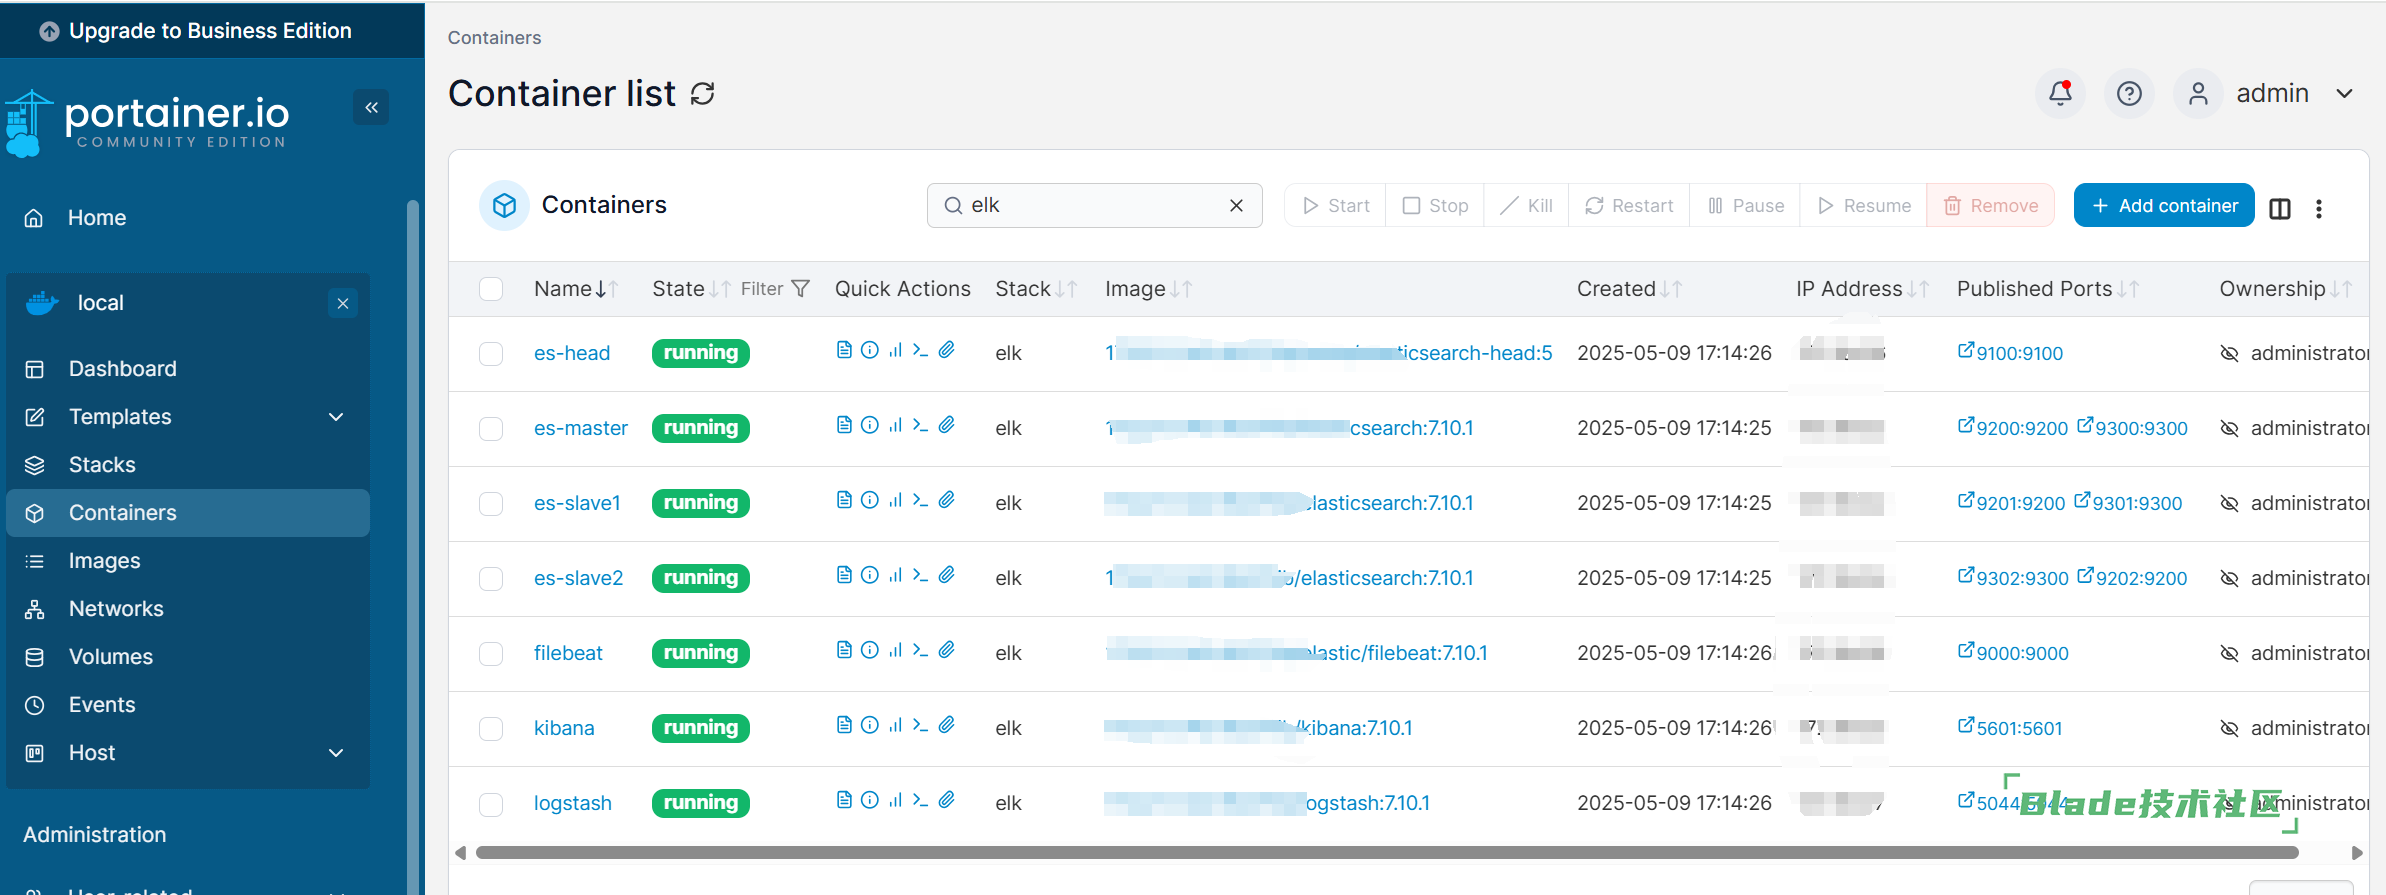2386x895 pixels.
Task: Click the sidebar vertical scrollbar
Action: (412, 545)
